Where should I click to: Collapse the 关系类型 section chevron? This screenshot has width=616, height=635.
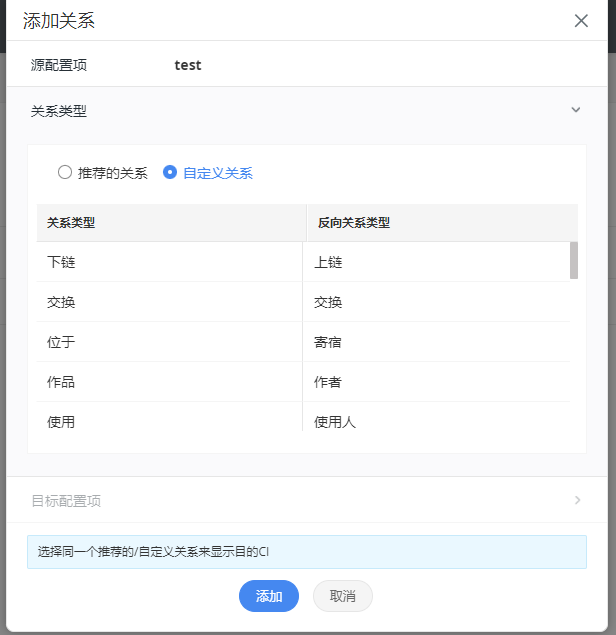576,110
